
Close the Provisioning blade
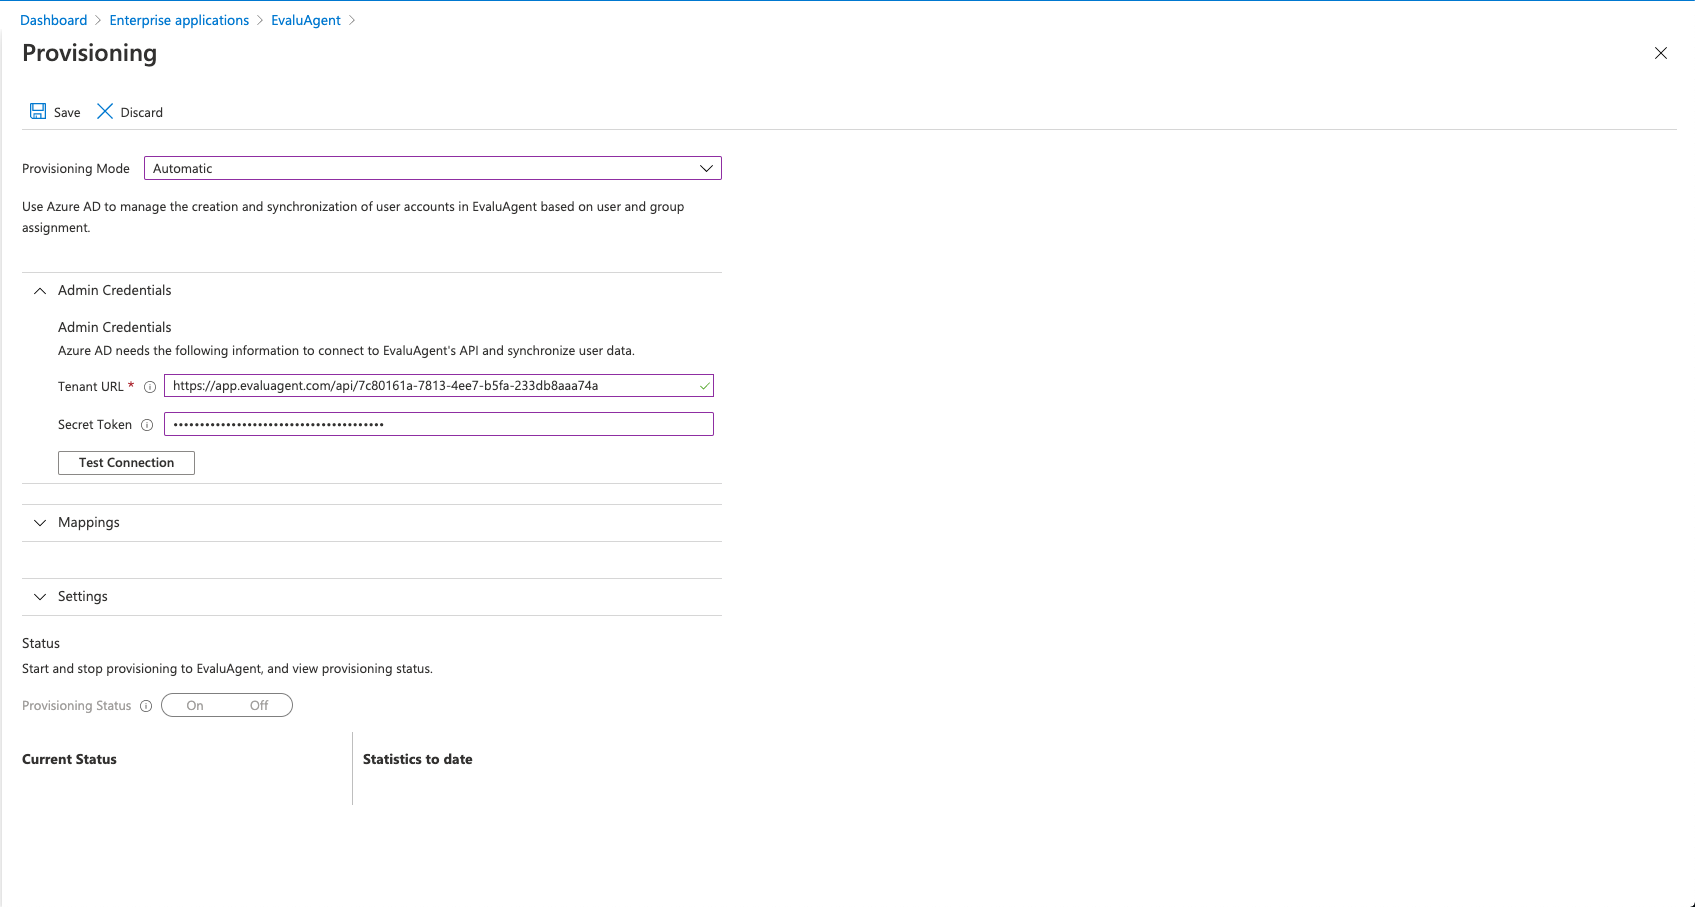coord(1661,53)
